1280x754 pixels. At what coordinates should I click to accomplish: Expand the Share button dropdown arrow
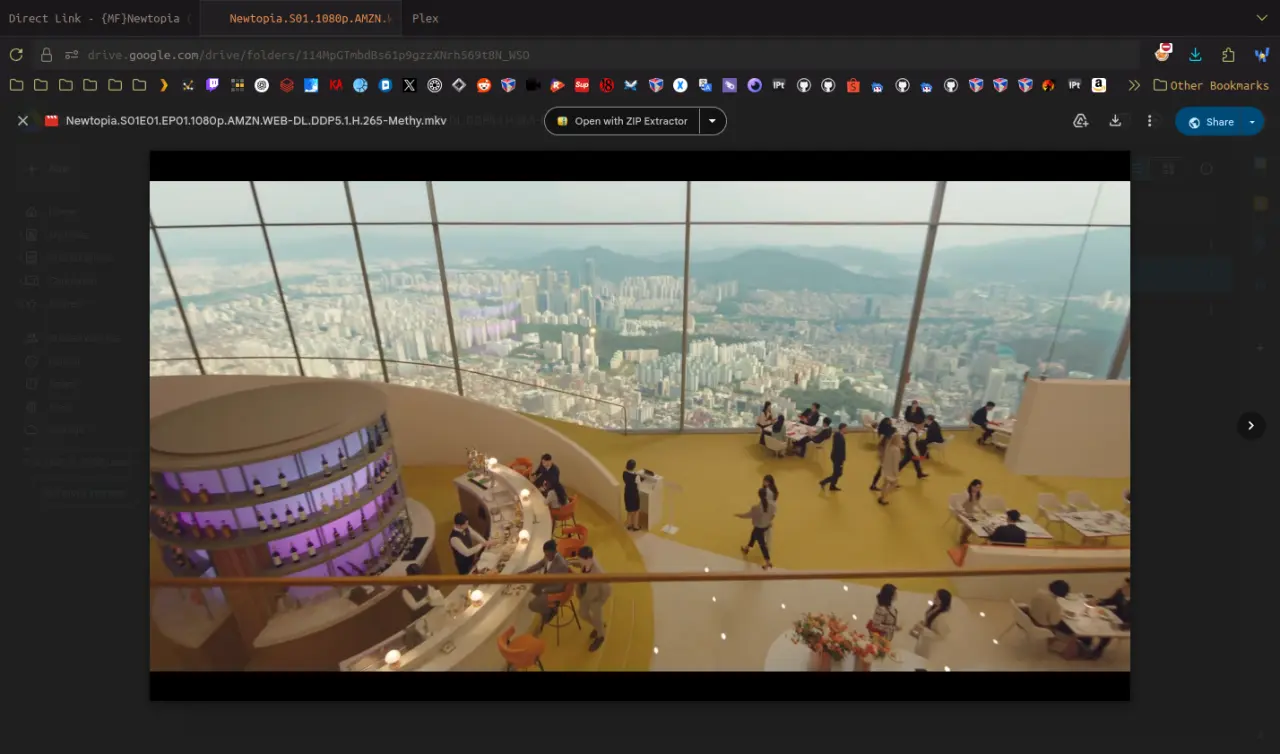[x=1253, y=121]
